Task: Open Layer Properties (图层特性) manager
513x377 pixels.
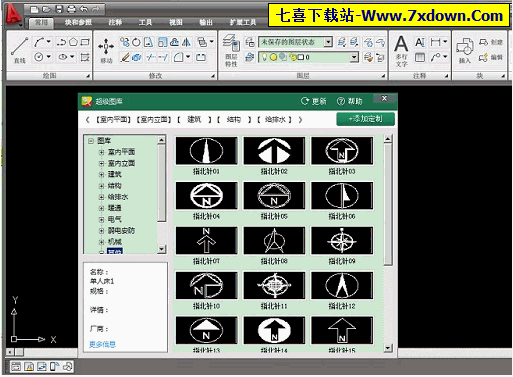Action: (231, 50)
